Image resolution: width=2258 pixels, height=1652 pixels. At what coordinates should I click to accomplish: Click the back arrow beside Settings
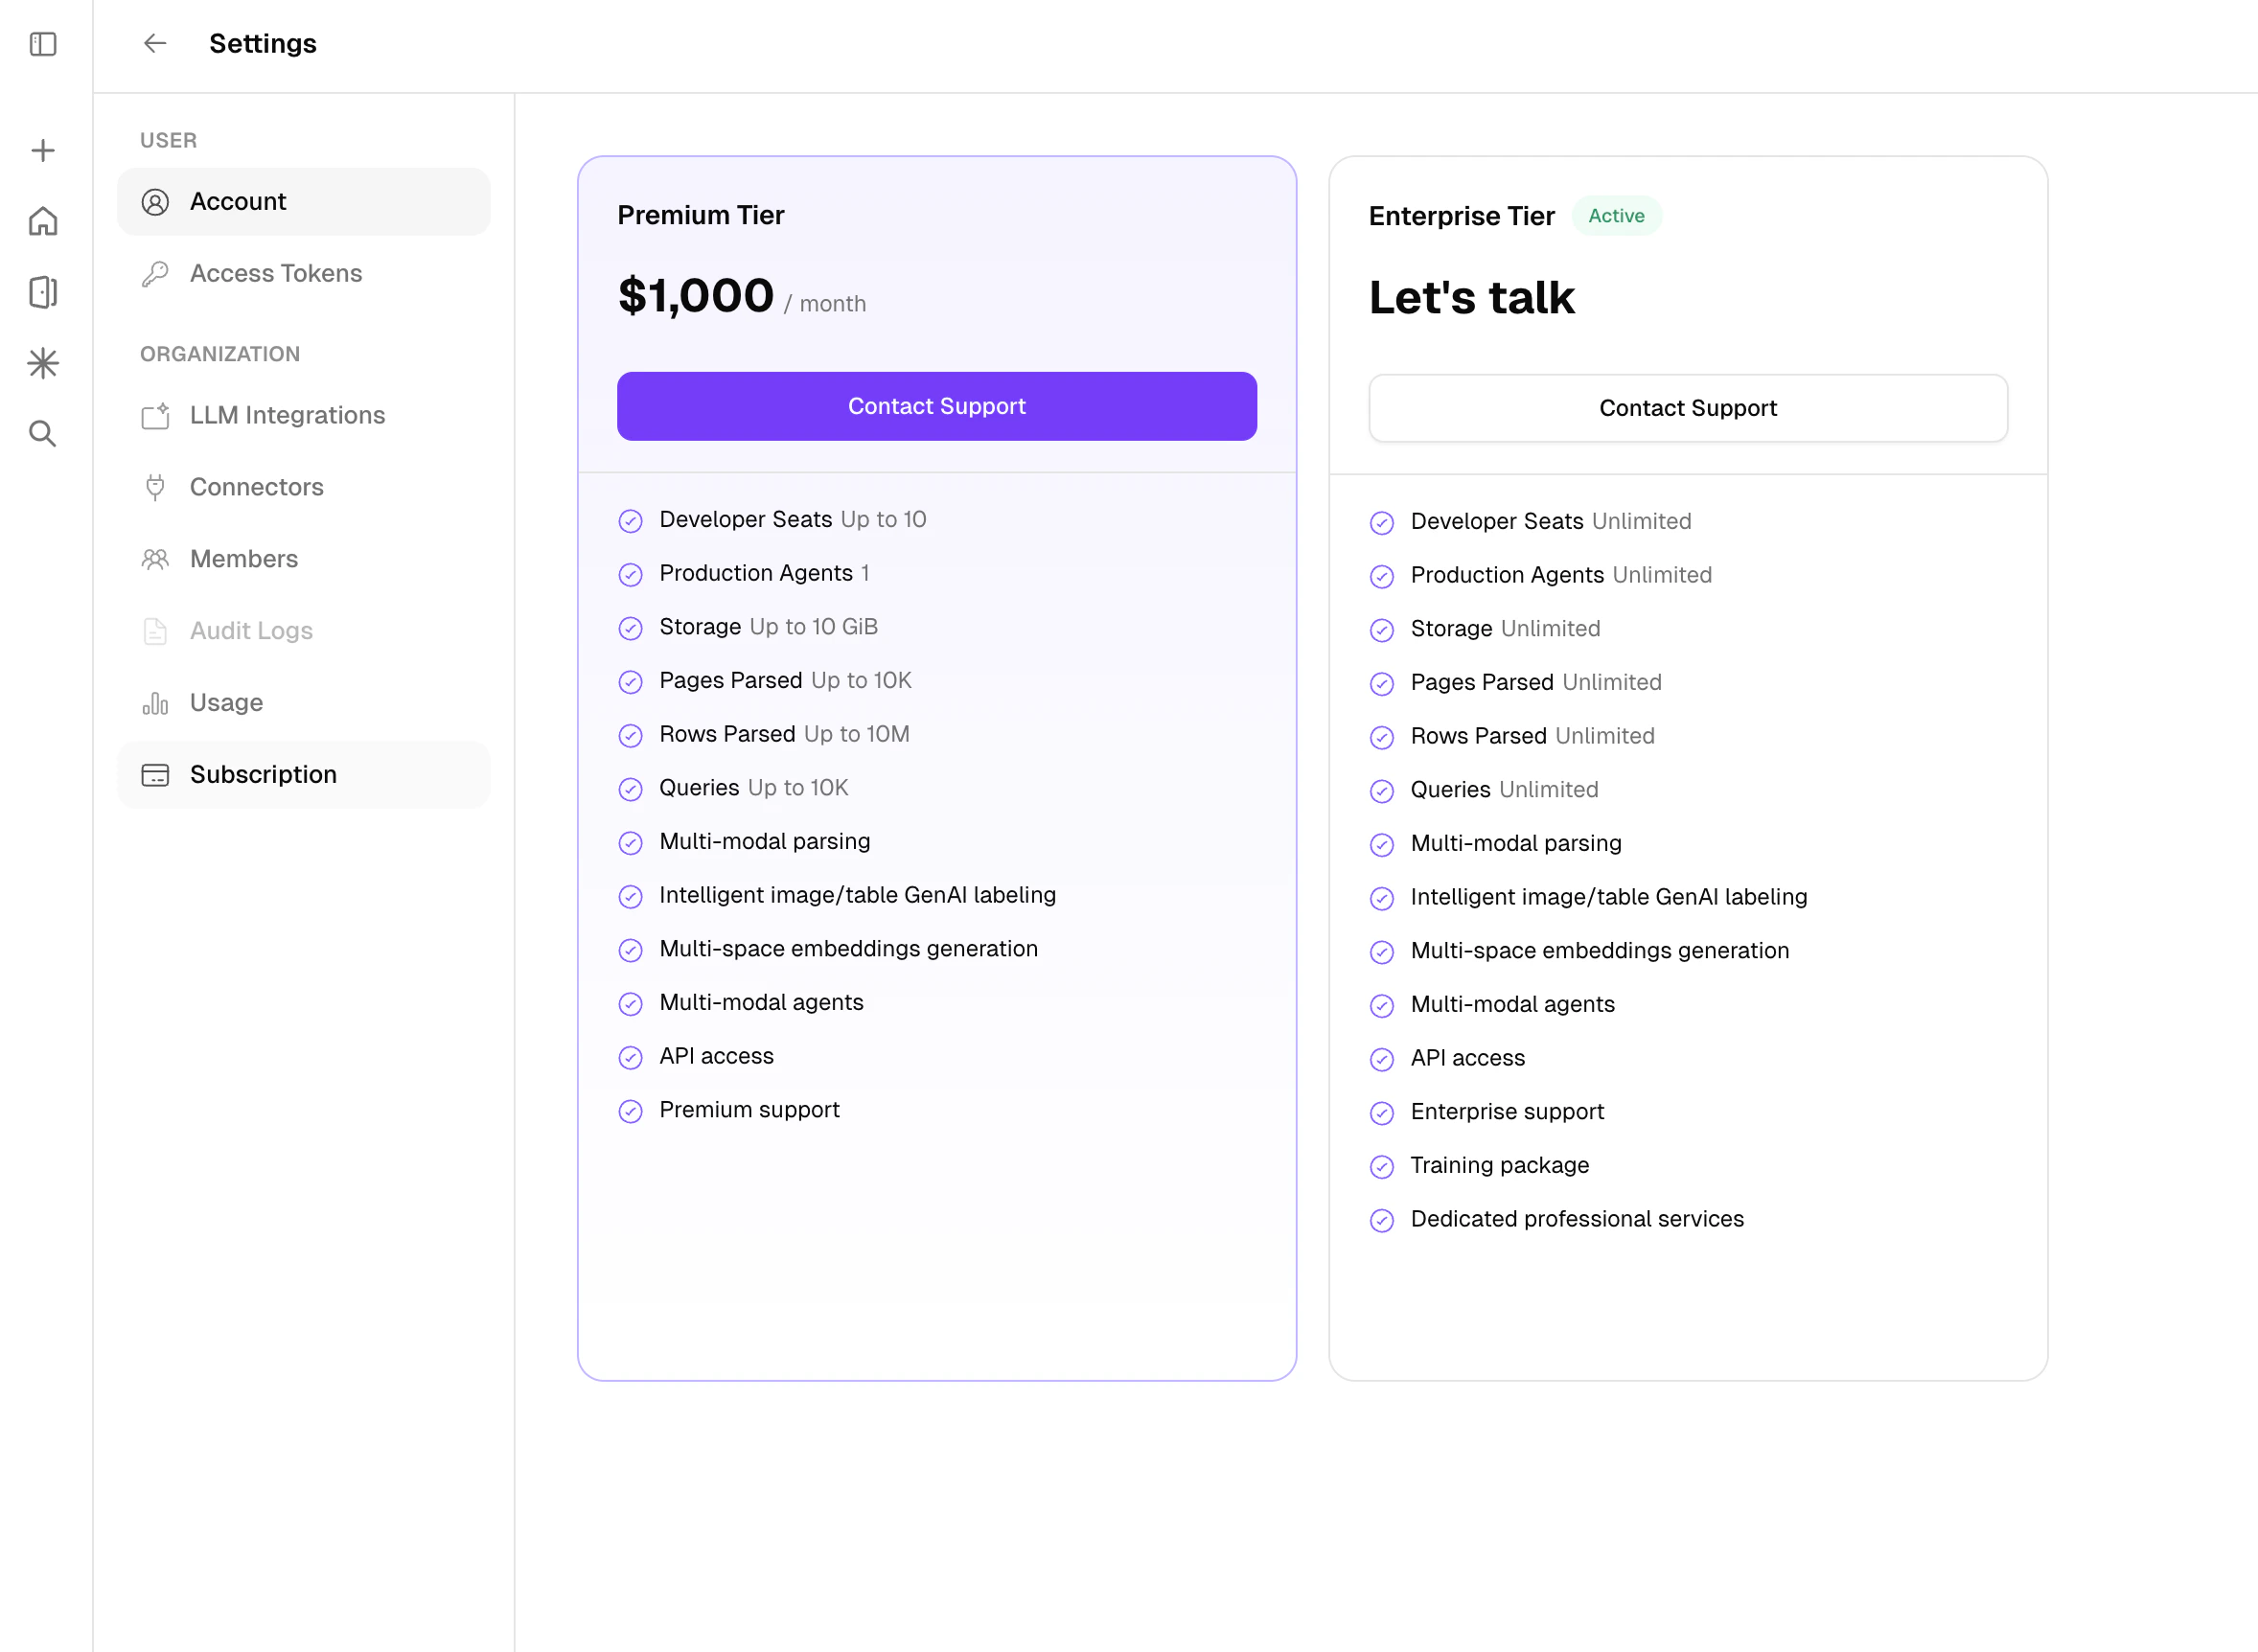coord(154,43)
